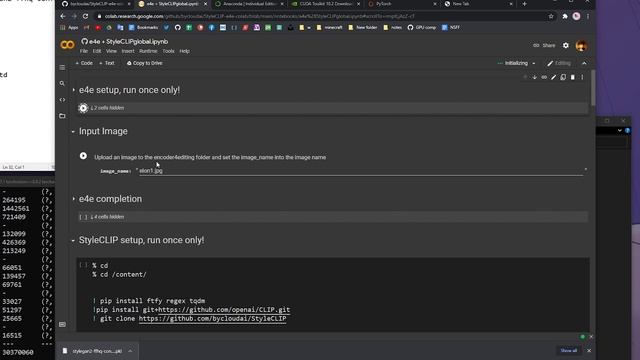Image resolution: width=640 pixels, height=360 pixels.
Task: Show the 2 hidden cells under e4e setup
Action: click(107, 108)
